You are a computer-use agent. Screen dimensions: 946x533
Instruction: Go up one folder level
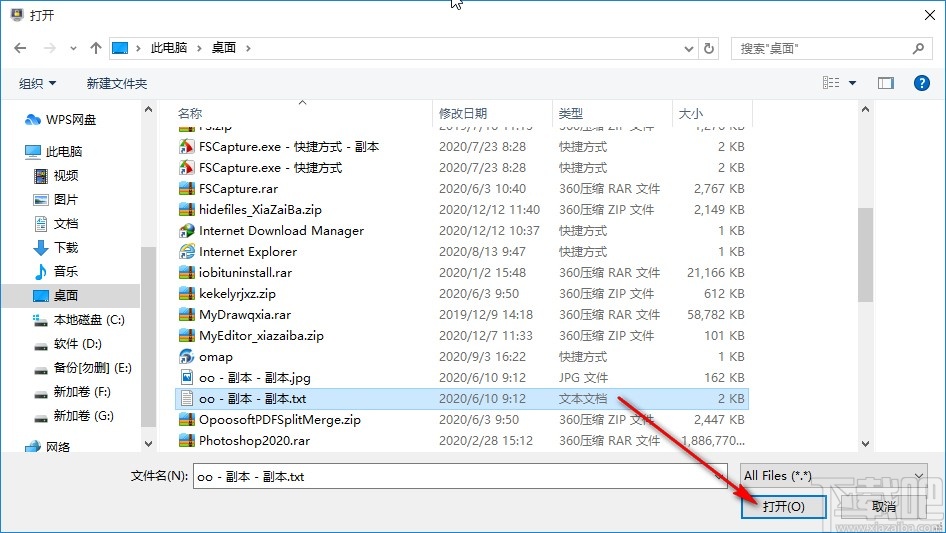pos(95,48)
